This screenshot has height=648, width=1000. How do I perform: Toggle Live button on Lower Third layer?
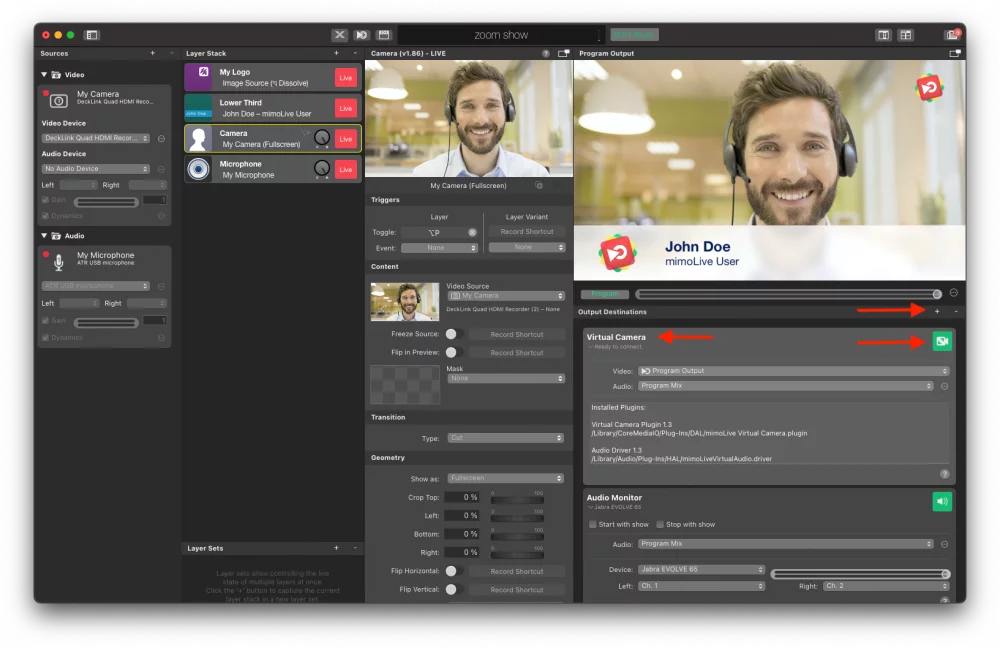tap(346, 108)
